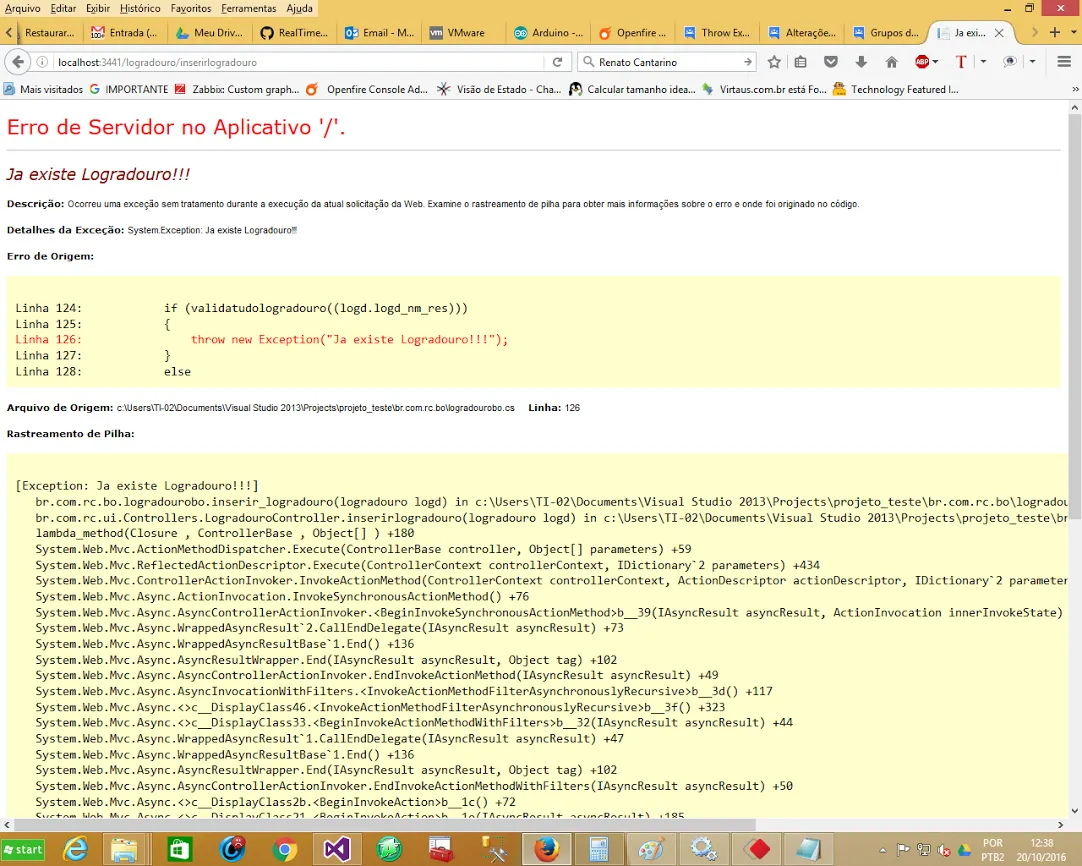Go to home page via house icon
The image size is (1082, 866).
891,62
